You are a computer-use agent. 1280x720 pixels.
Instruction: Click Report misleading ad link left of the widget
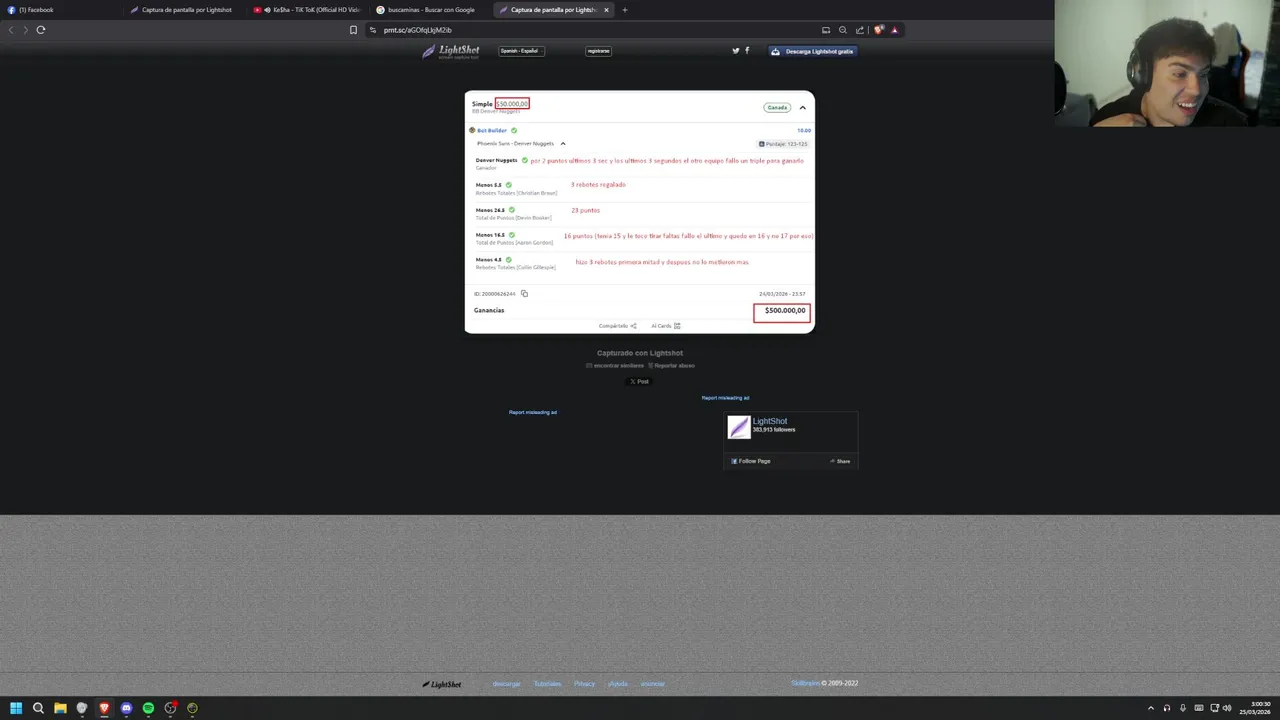tap(533, 412)
